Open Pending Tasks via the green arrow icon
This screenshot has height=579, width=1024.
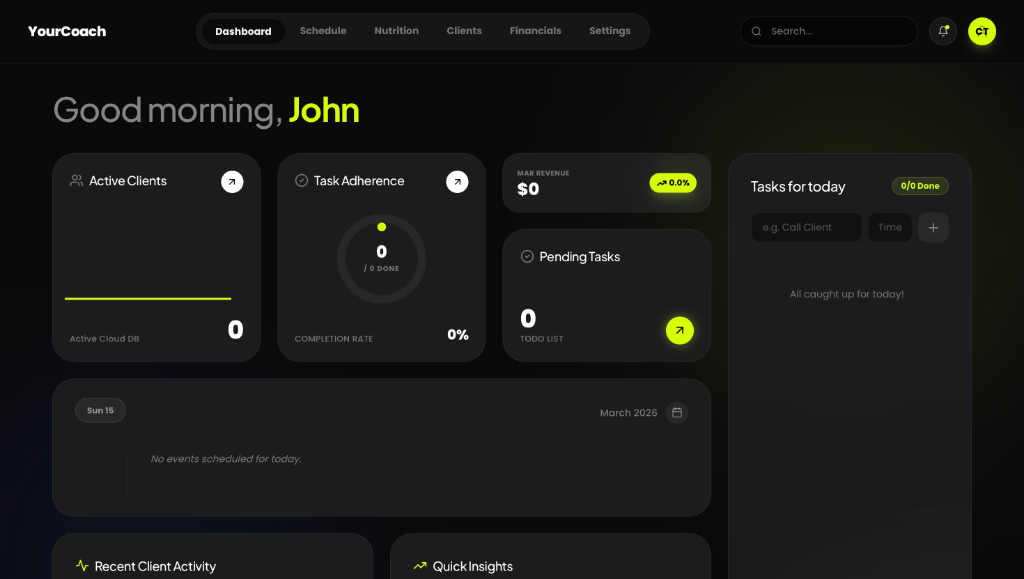pyautogui.click(x=679, y=330)
